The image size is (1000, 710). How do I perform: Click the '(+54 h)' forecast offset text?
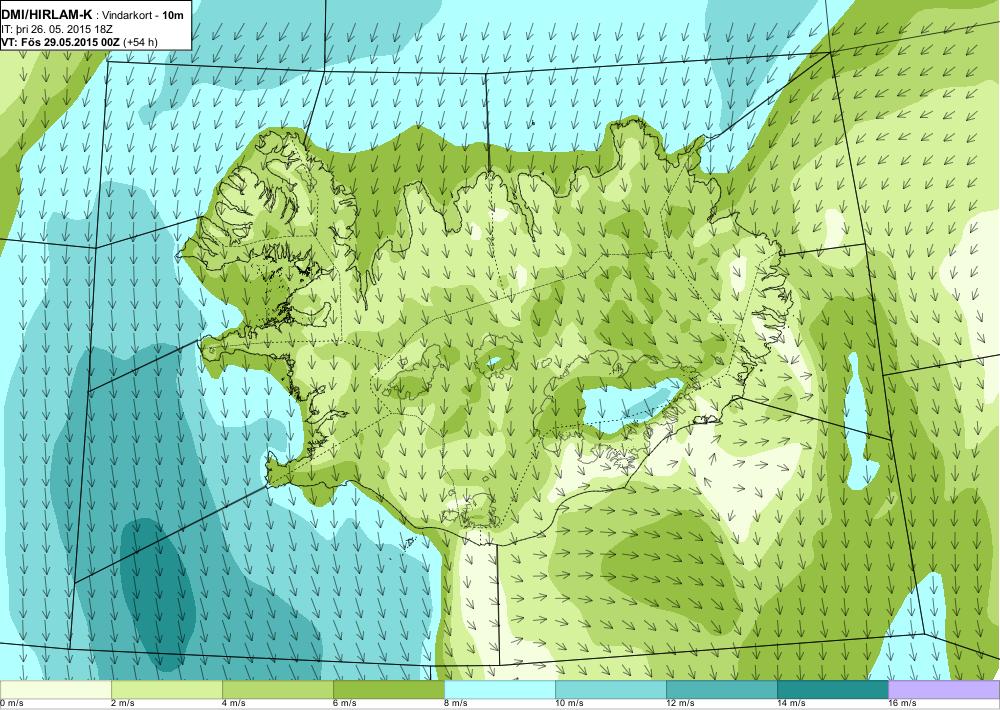point(141,42)
